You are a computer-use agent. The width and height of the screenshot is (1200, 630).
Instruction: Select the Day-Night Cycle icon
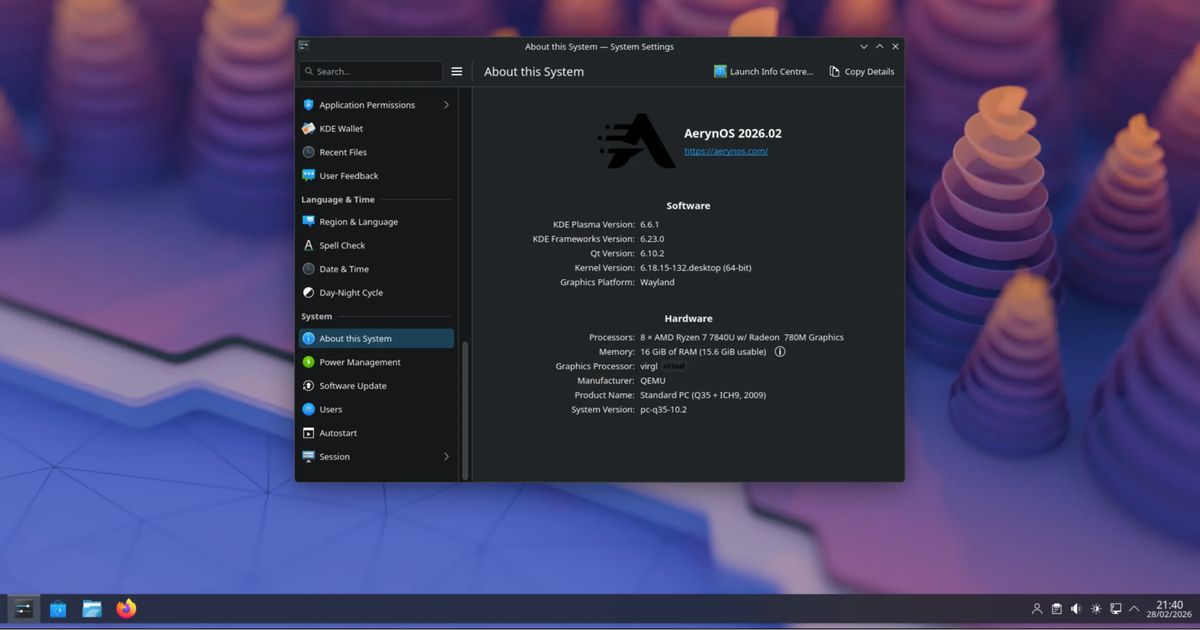[x=309, y=293]
